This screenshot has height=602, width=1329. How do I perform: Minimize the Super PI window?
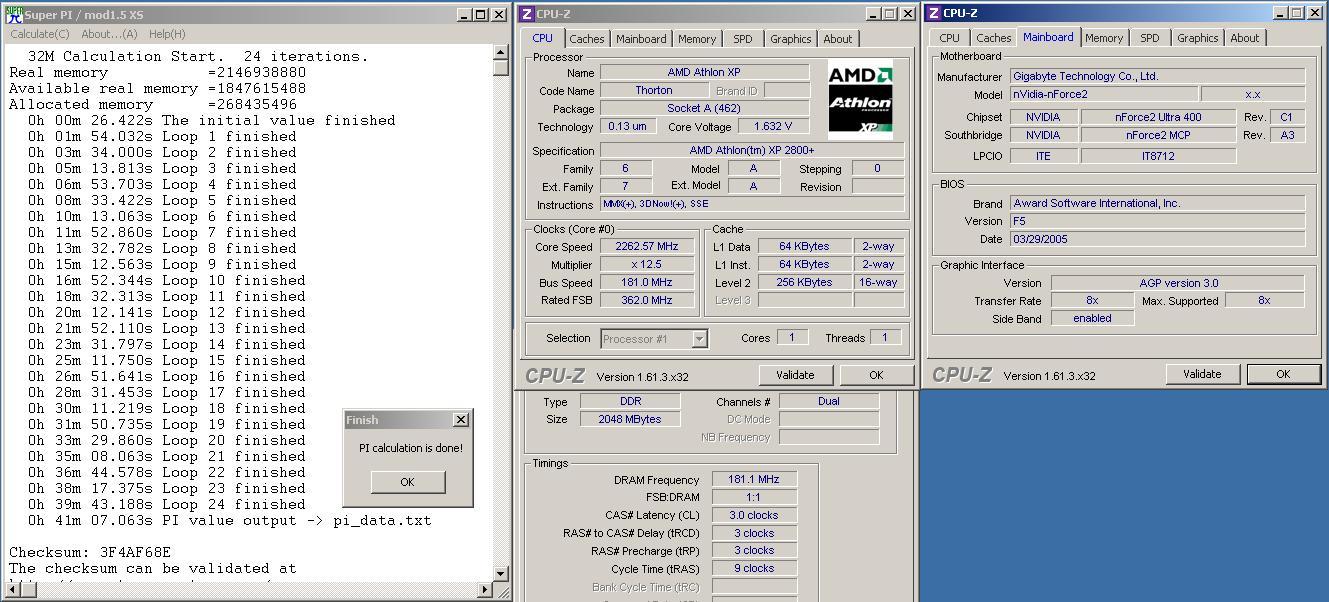point(464,15)
